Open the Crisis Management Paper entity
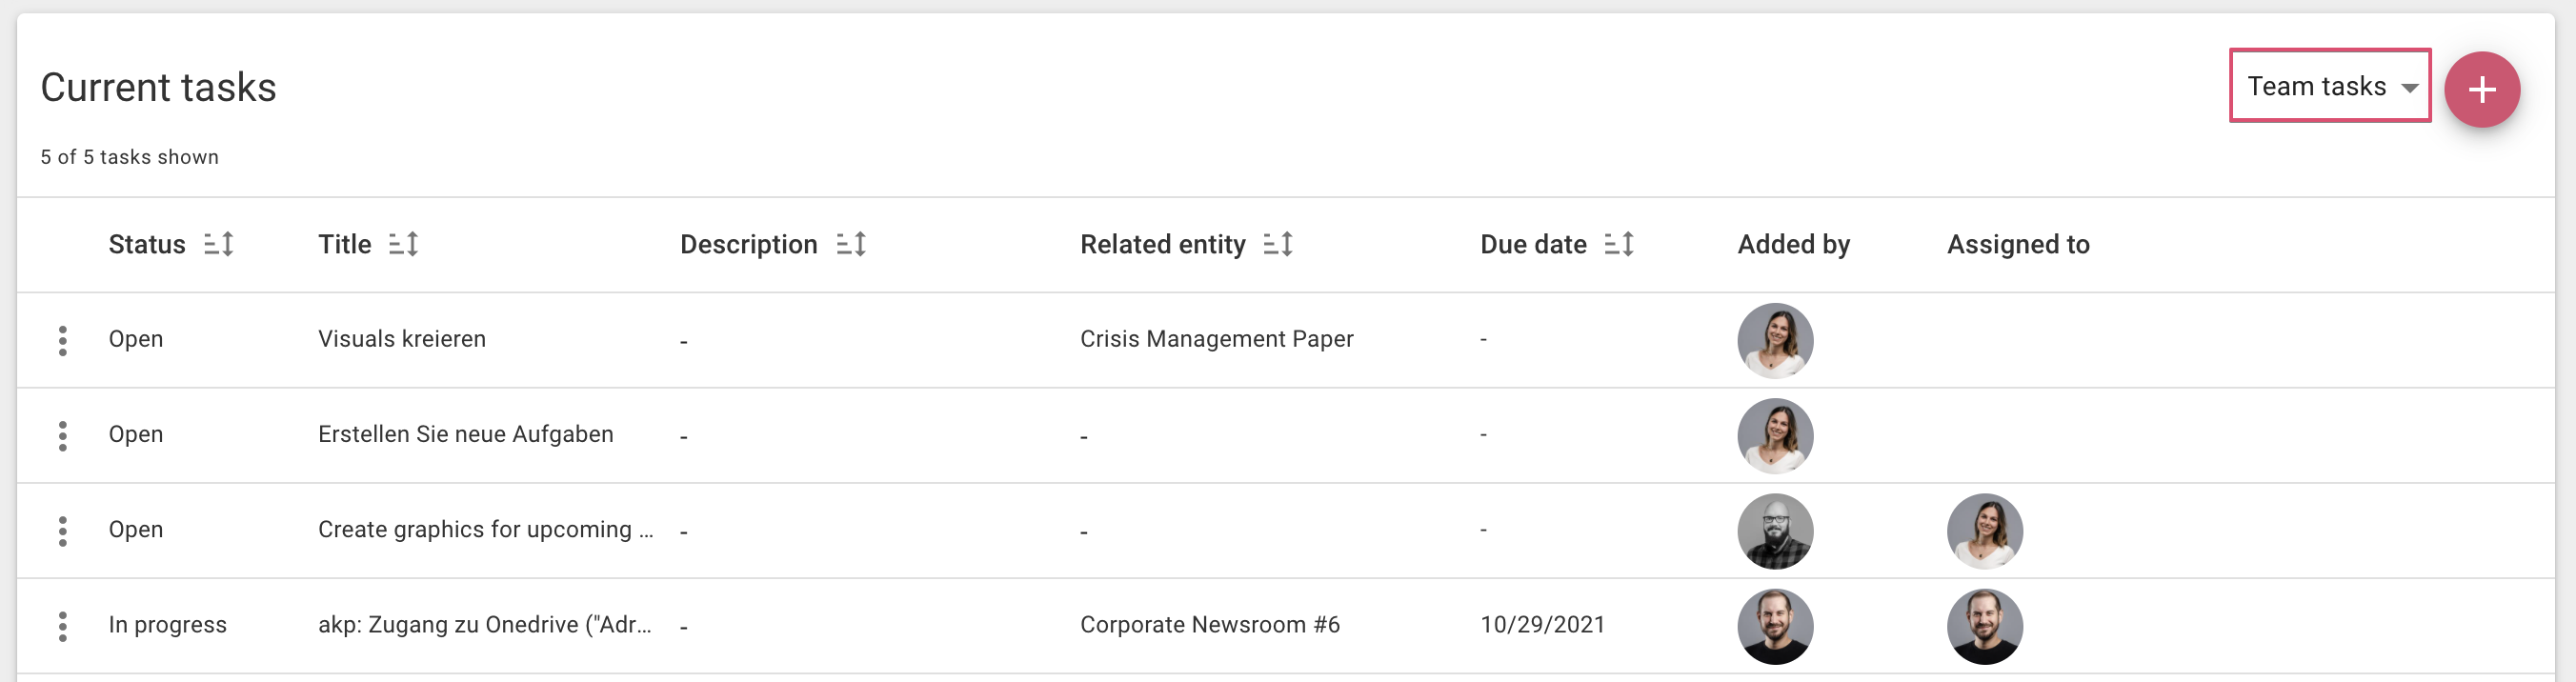Screen dimensions: 2576x682 1216,339
